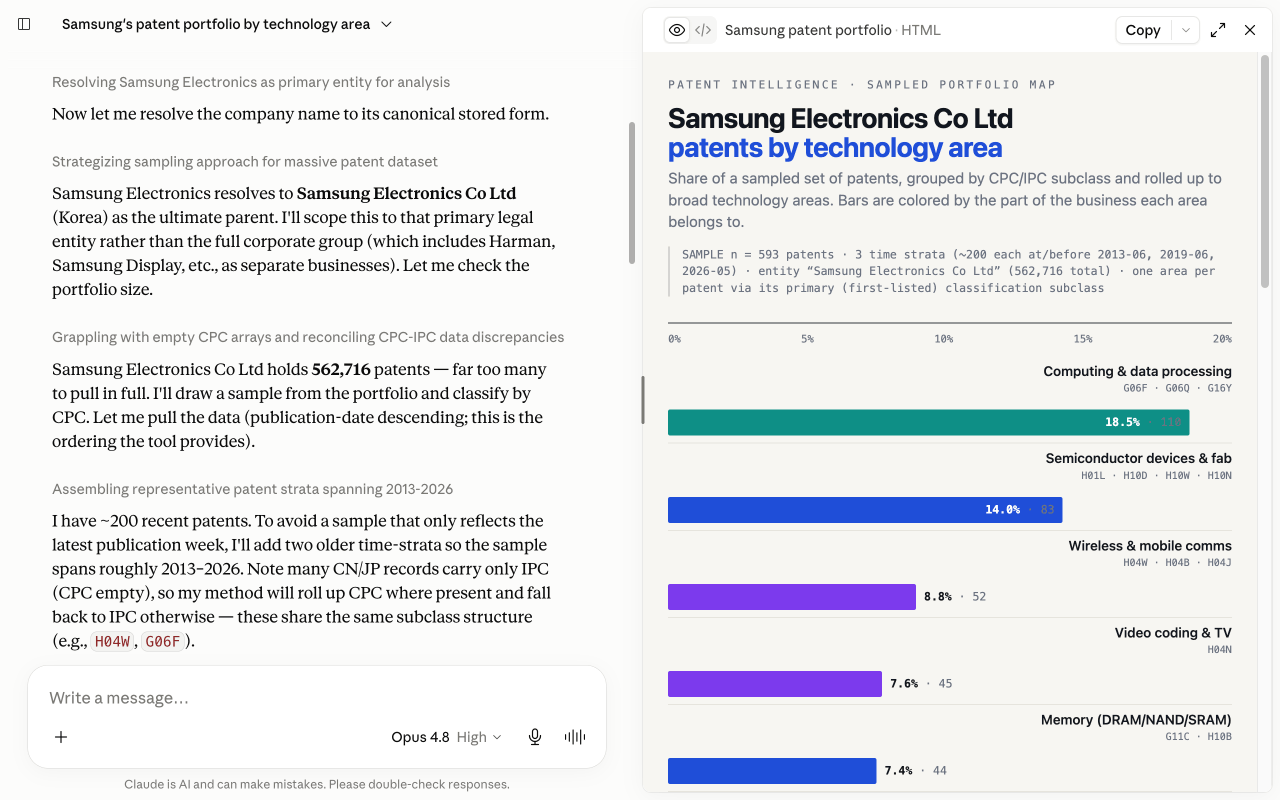This screenshot has width=1280, height=800.
Task: Click the Copy button
Action: click(x=1143, y=30)
